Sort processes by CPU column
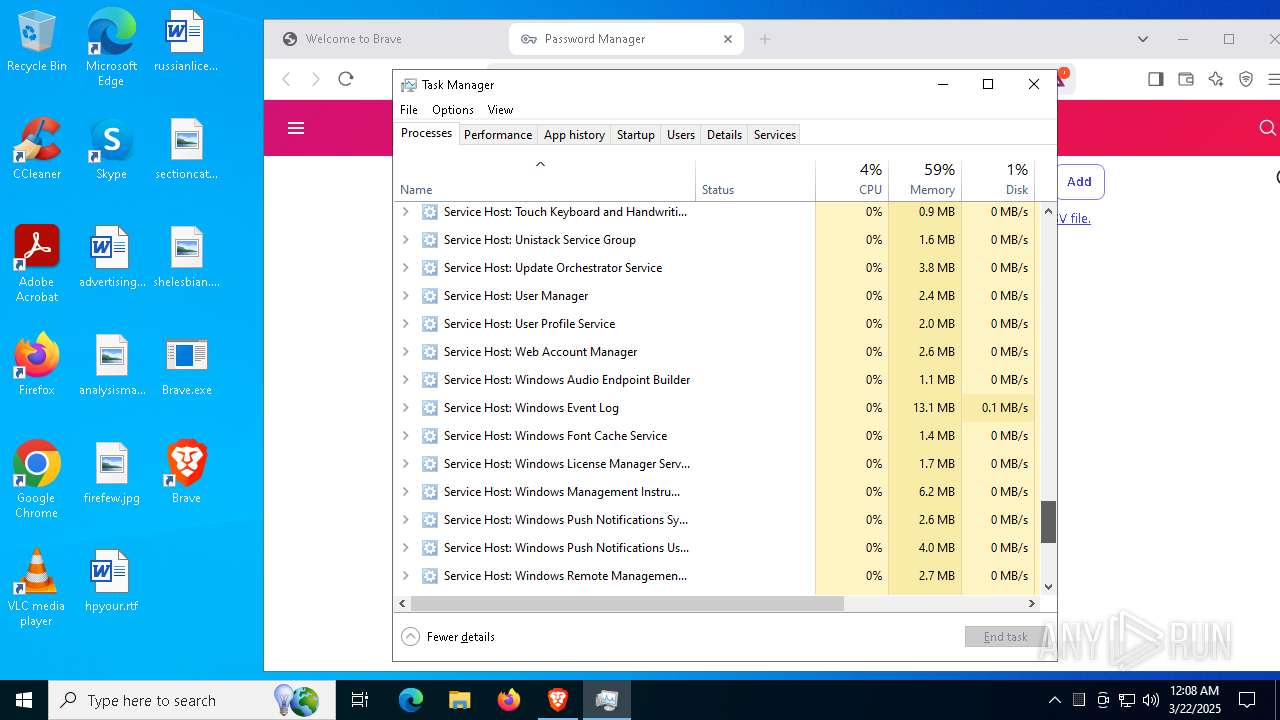1280x720 pixels. coord(852,180)
